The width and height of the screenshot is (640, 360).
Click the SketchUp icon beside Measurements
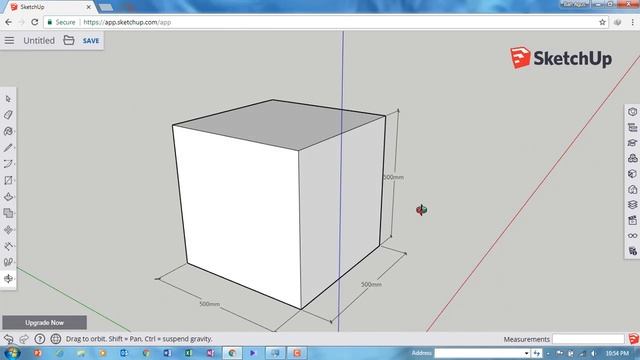[x=633, y=339]
